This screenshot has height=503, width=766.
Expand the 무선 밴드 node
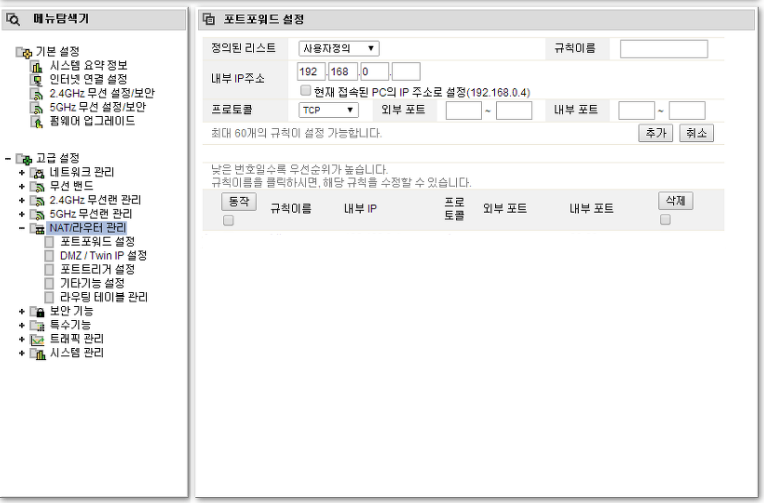(x=21, y=187)
